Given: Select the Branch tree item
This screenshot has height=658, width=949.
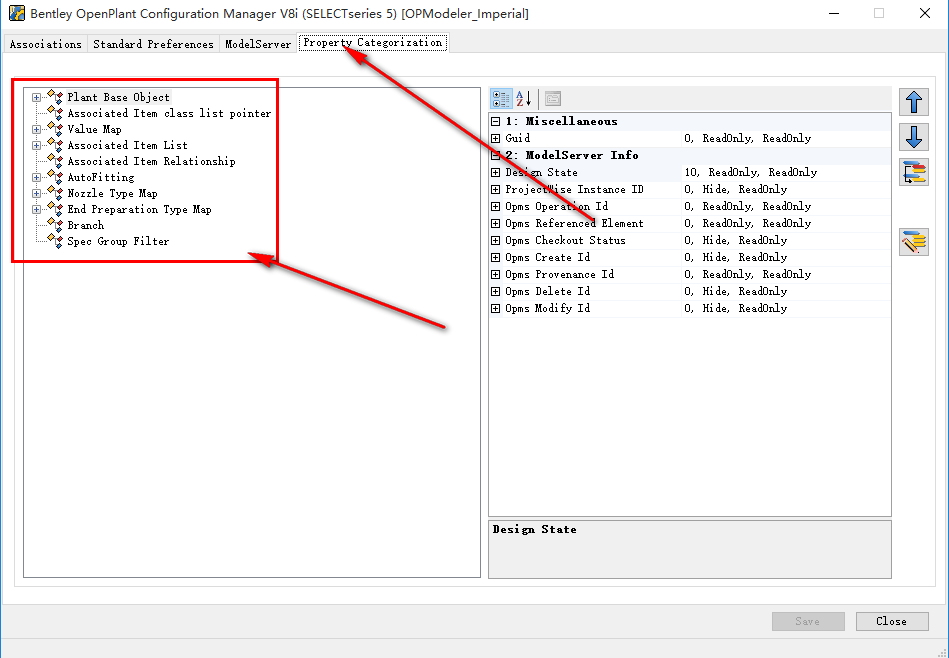Looking at the screenshot, I should (x=85, y=225).
